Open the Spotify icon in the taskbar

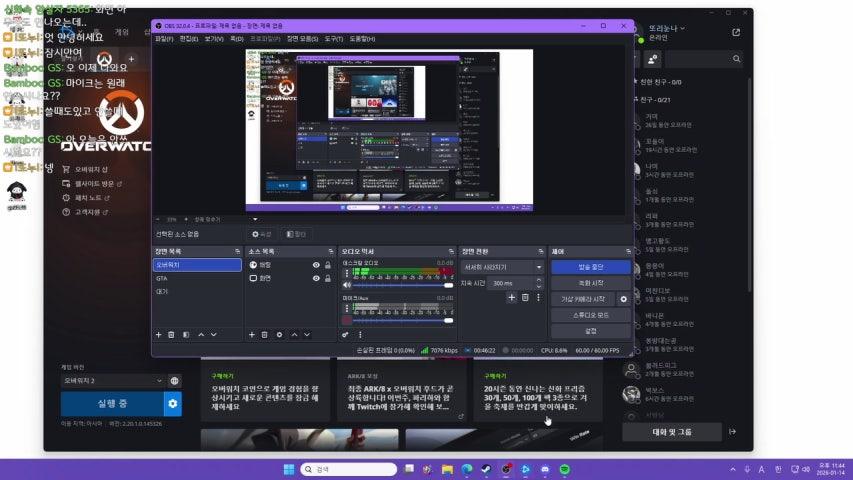click(x=564, y=469)
